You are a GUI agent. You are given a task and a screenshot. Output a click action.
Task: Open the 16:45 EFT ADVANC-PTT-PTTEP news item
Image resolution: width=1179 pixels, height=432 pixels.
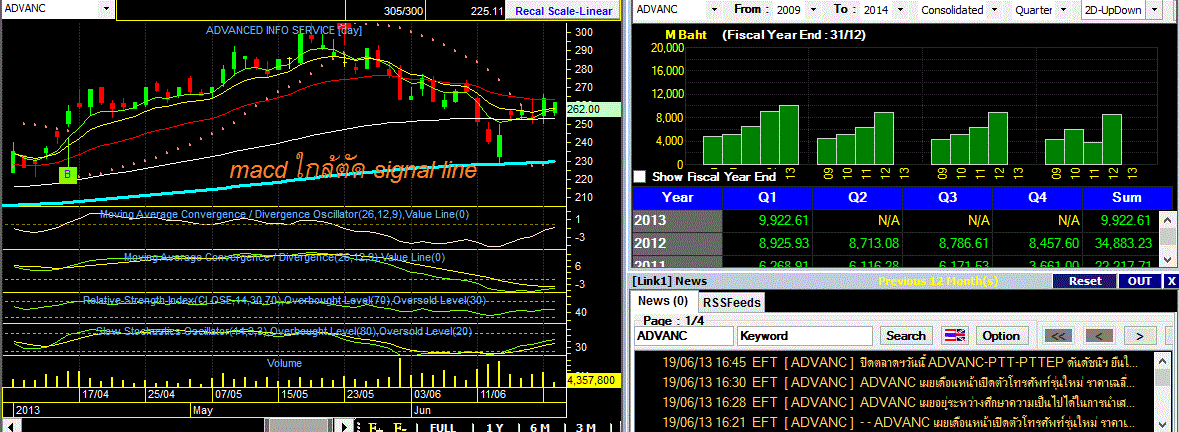[x=899, y=362]
